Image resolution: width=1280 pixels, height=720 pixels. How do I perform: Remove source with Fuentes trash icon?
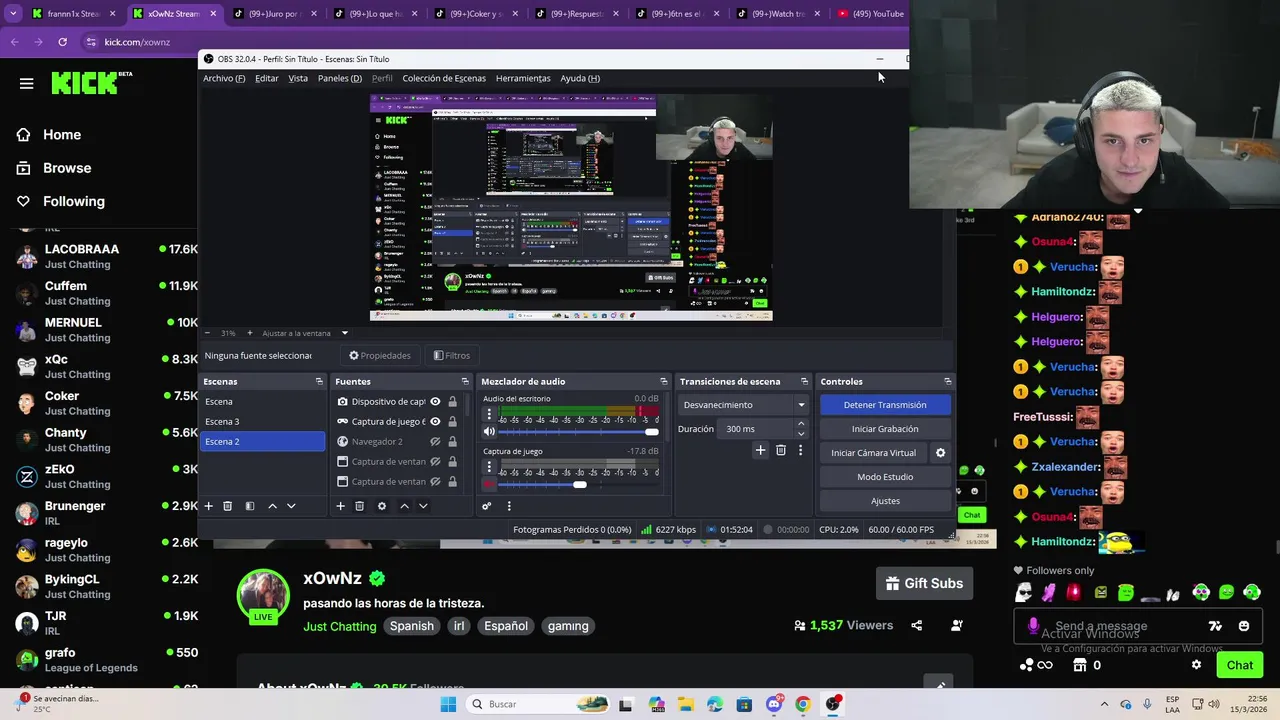tap(359, 506)
